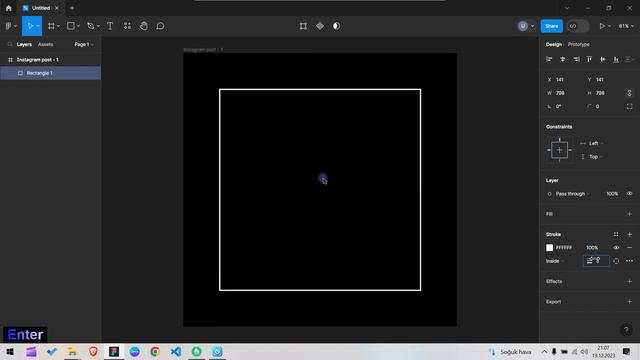This screenshot has width=640, height=360.
Task: Select the Text tool
Action: (x=110, y=26)
